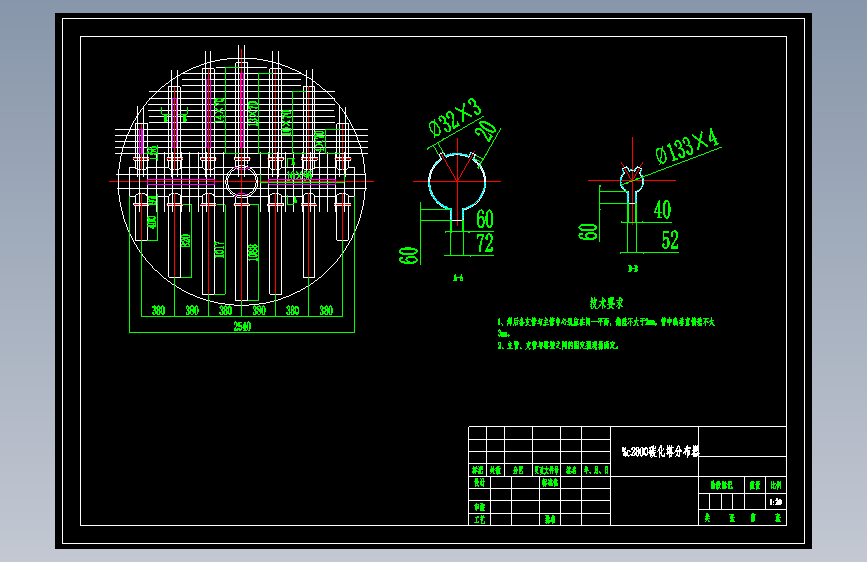Click the central main pipe circle
The image size is (867, 562).
242,181
